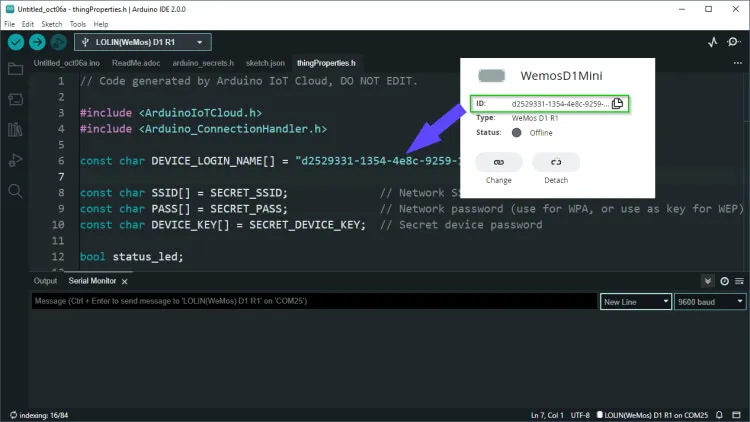Open the Serial Plotter icon
The width and height of the screenshot is (750, 422).
(x=714, y=42)
